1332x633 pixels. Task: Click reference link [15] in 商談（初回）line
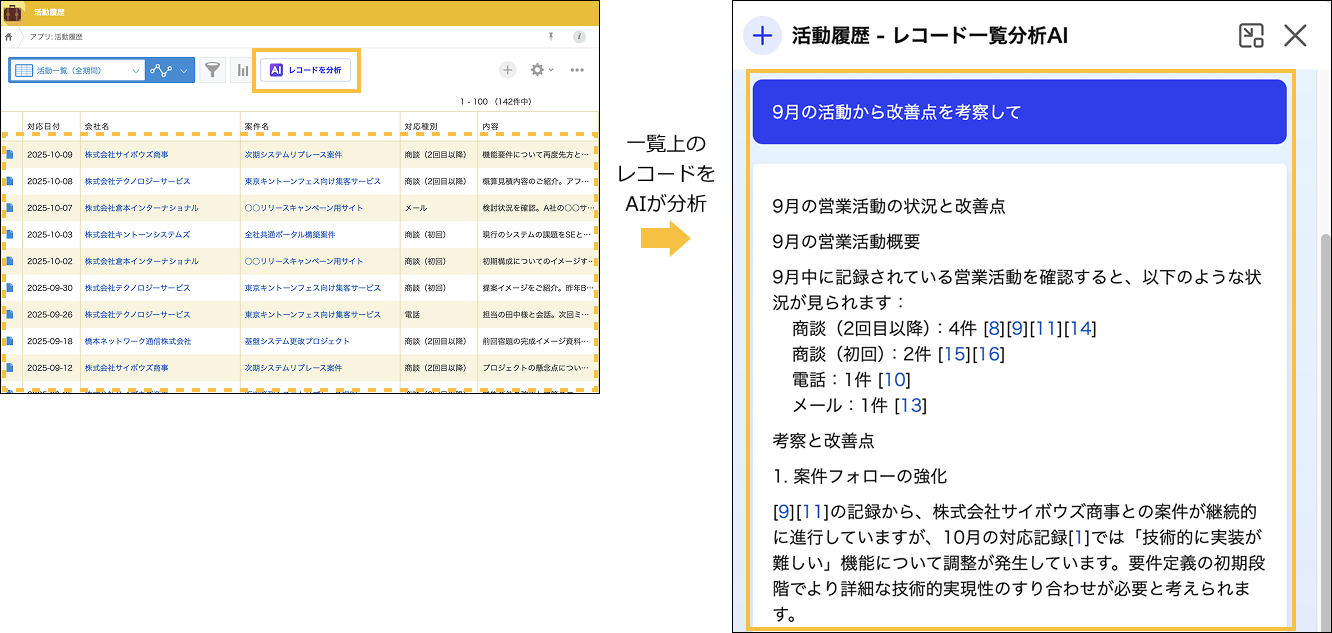[x=954, y=354]
